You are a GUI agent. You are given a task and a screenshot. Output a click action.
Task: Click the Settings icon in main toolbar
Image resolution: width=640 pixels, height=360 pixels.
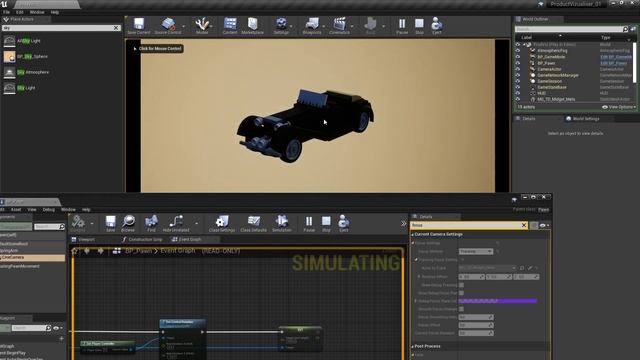(x=281, y=26)
